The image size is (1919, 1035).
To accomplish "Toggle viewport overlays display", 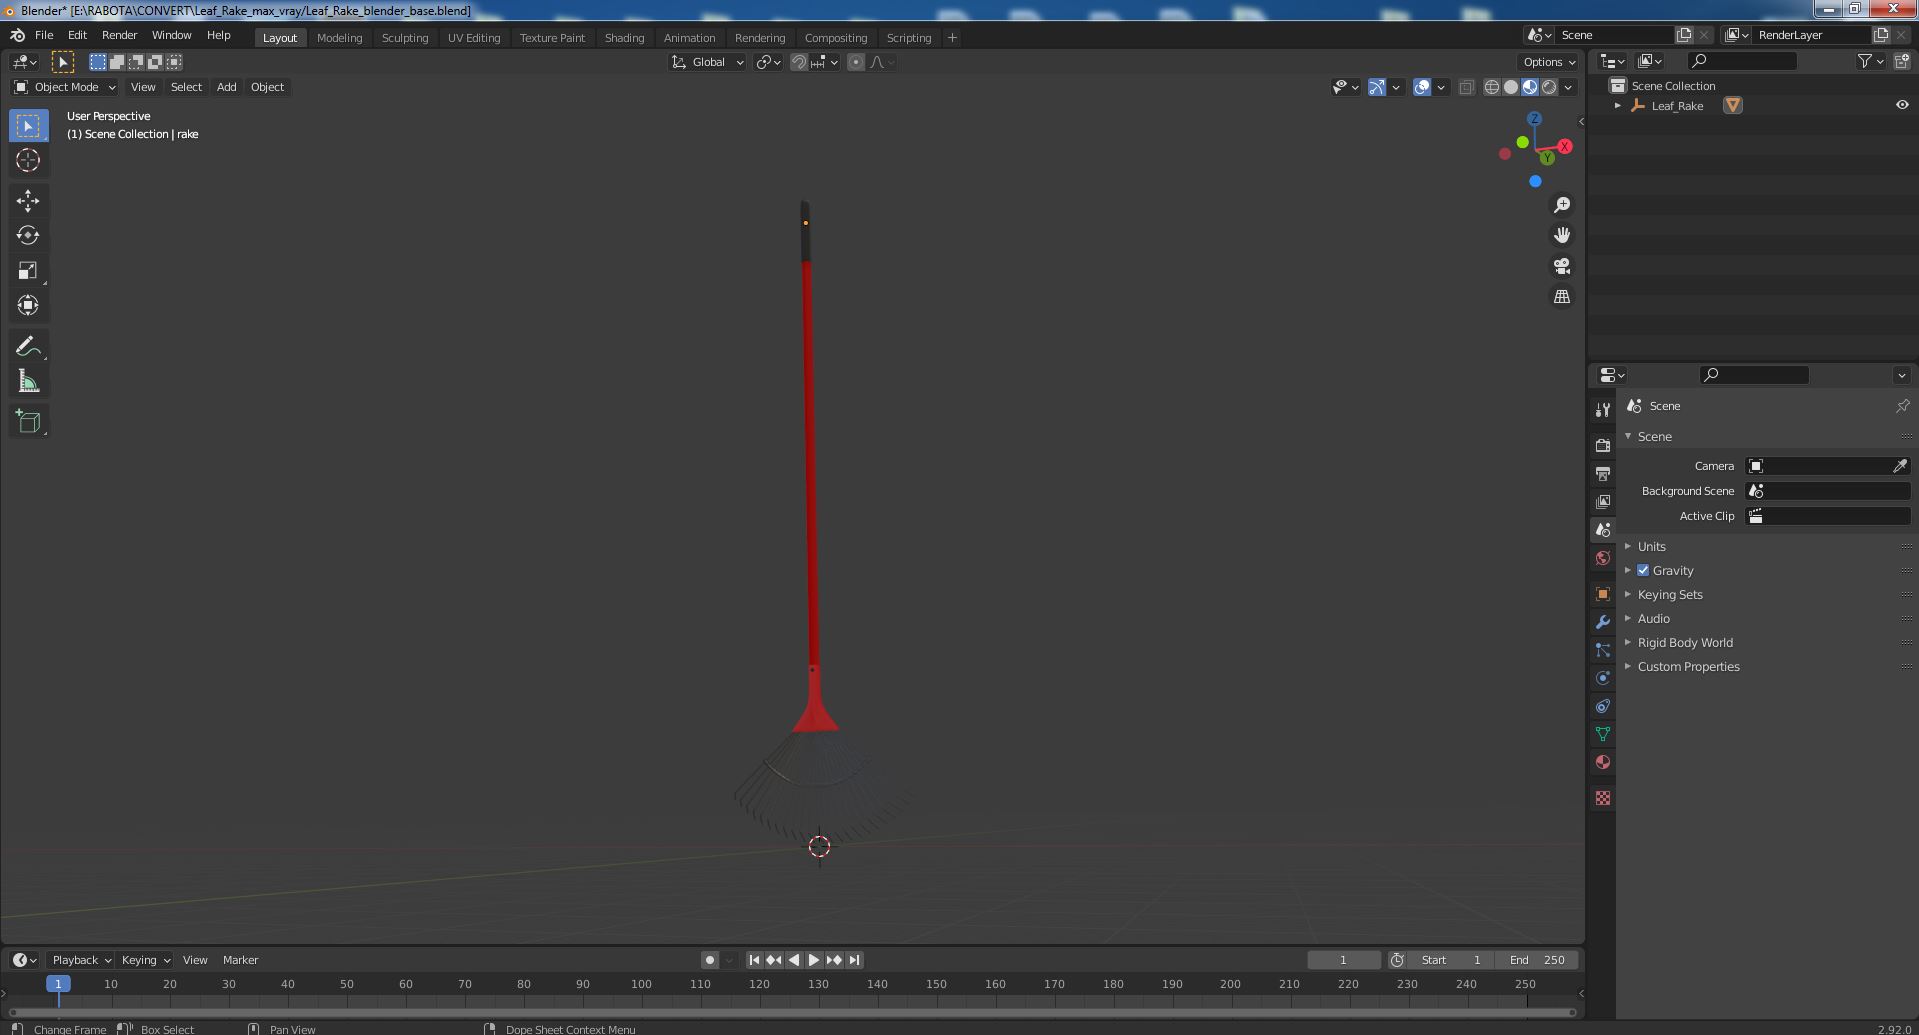I will pos(1422,87).
